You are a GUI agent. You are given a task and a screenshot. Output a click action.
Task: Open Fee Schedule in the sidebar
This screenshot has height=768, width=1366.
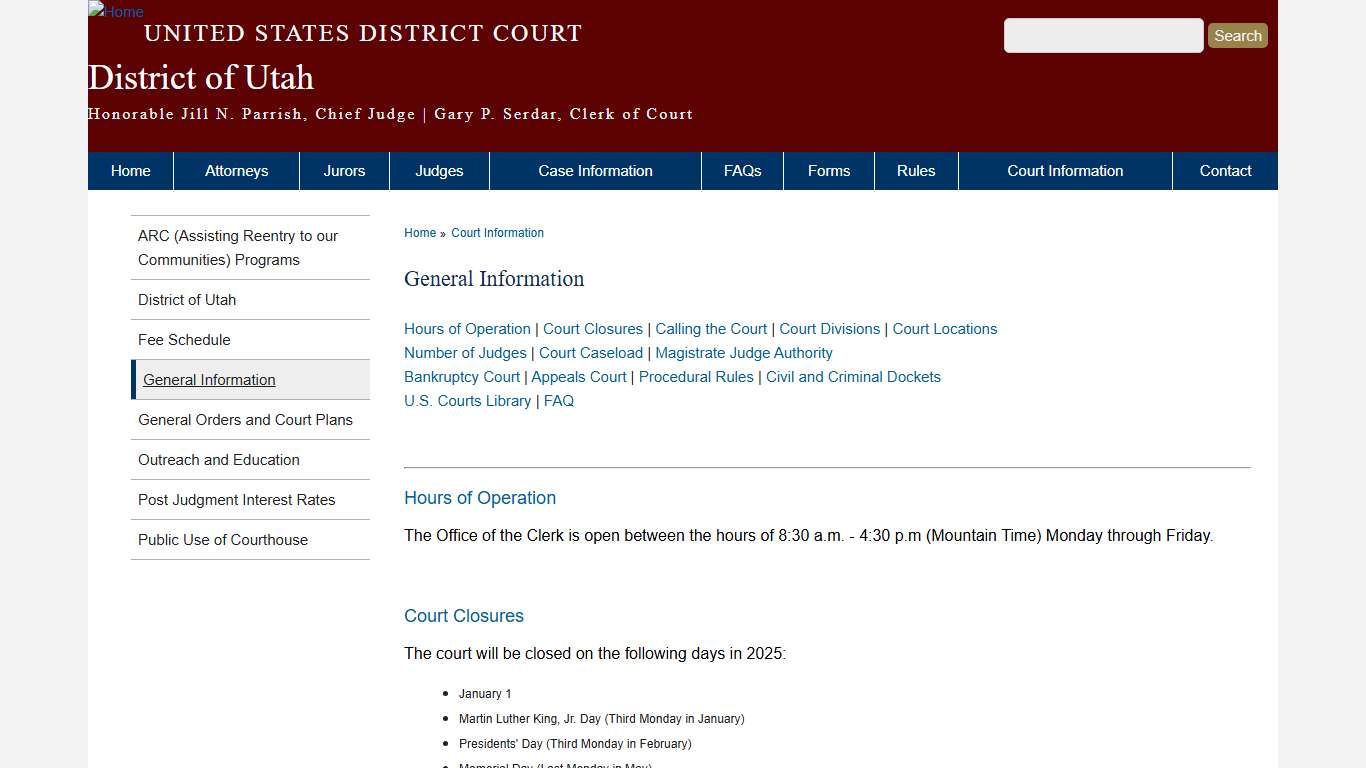tap(184, 340)
